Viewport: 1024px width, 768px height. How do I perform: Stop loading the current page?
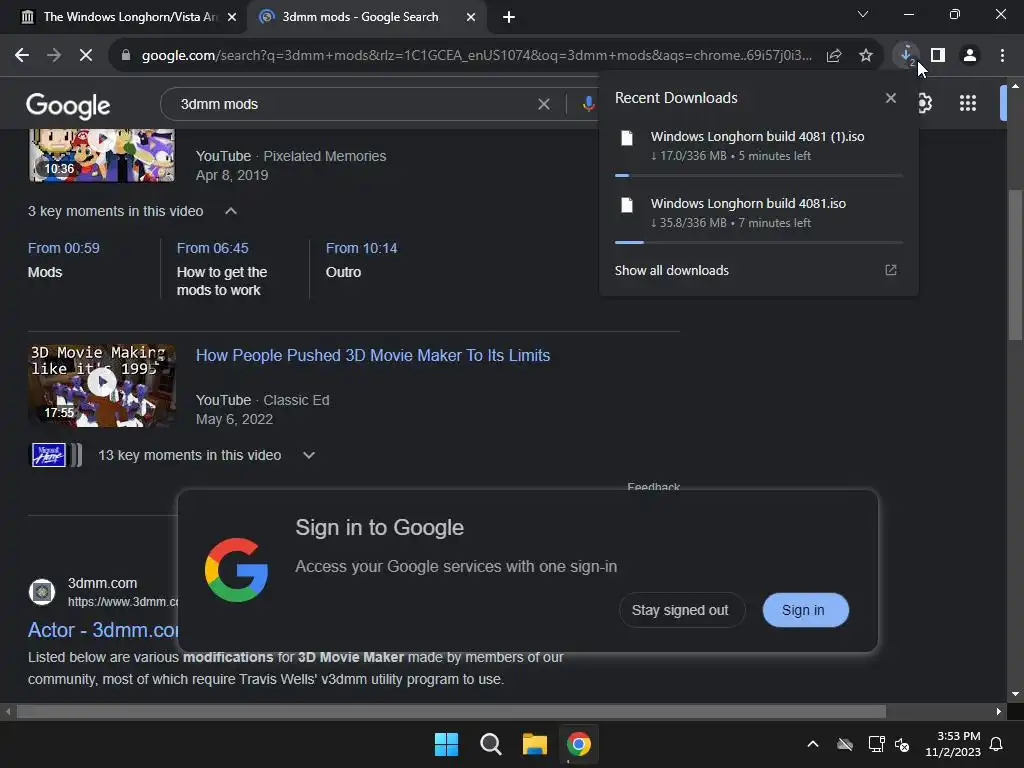click(x=86, y=56)
